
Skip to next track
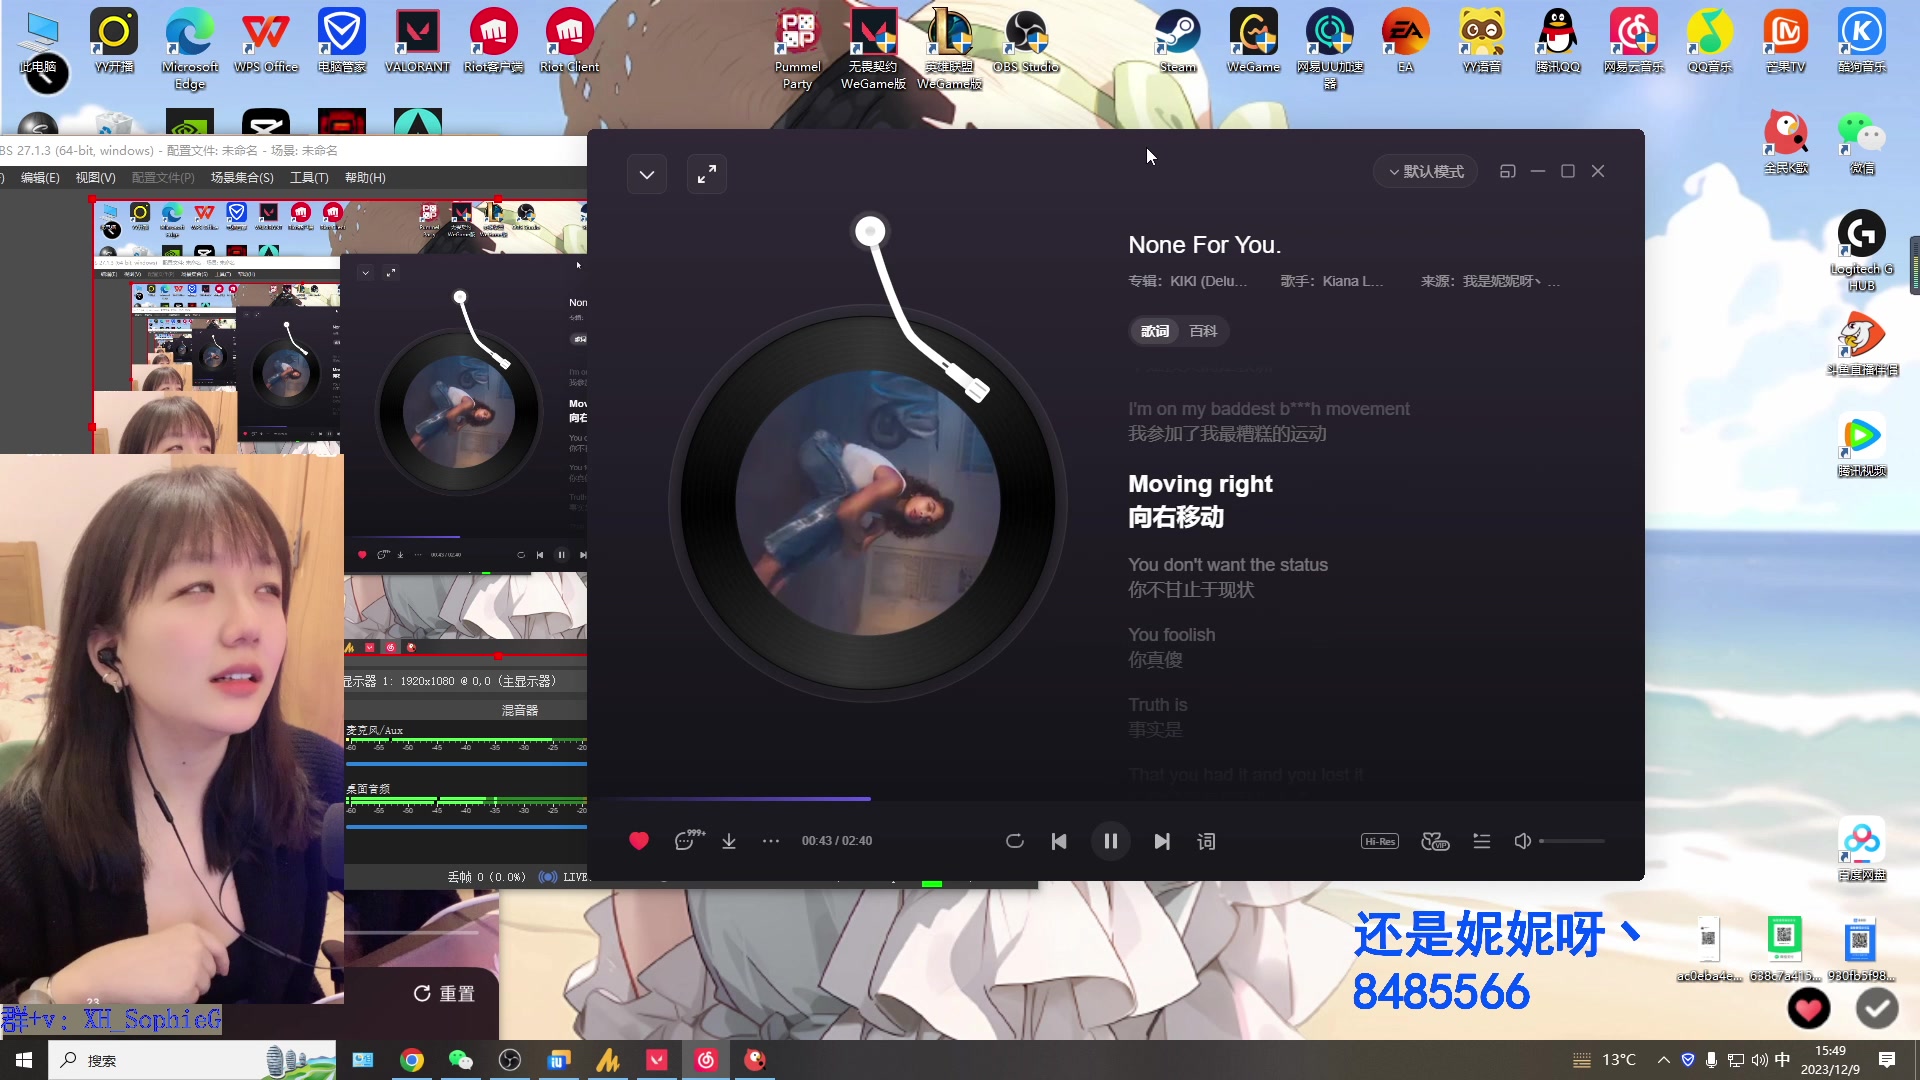coord(1162,841)
